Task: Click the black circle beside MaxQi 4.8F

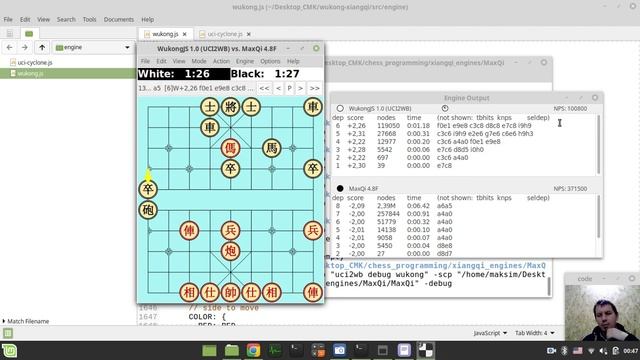Action: point(340,189)
